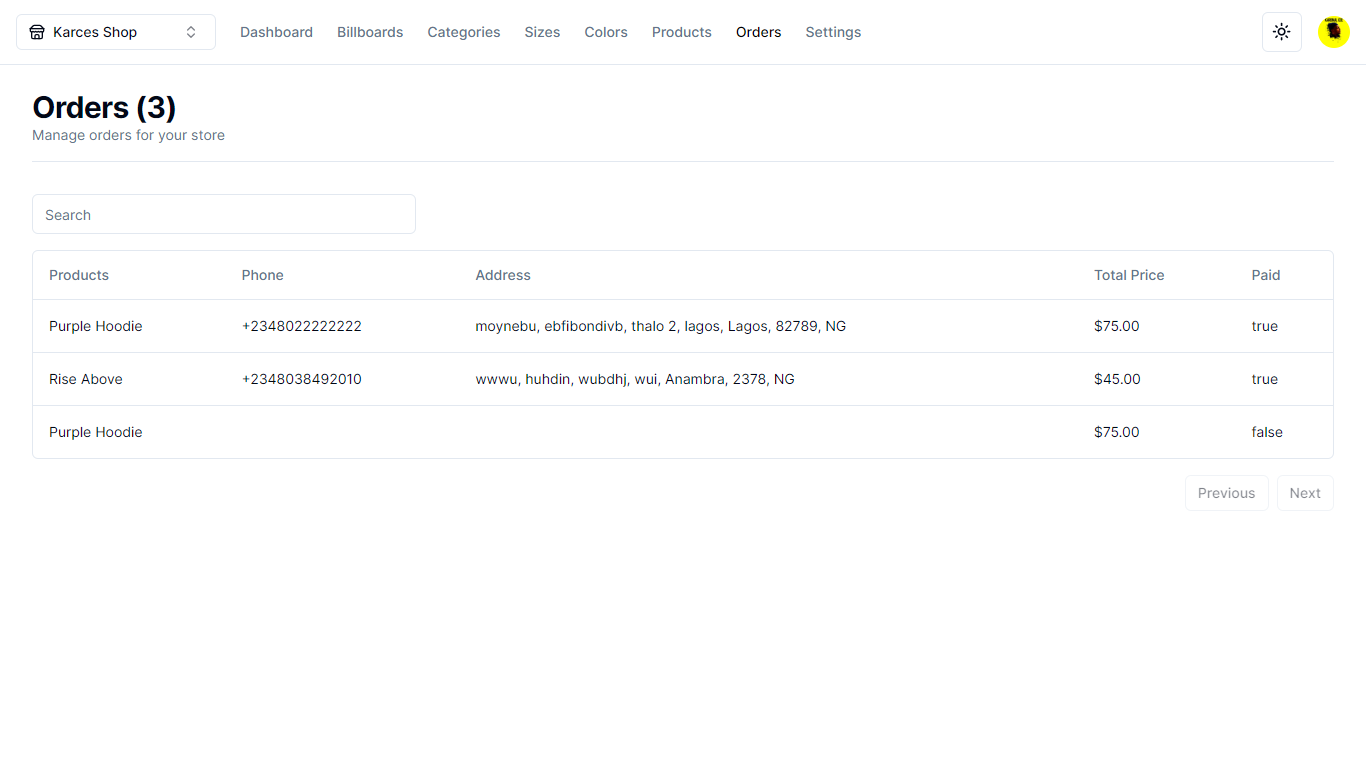
Task: Click the false Paid status on last order
Action: [1267, 432]
